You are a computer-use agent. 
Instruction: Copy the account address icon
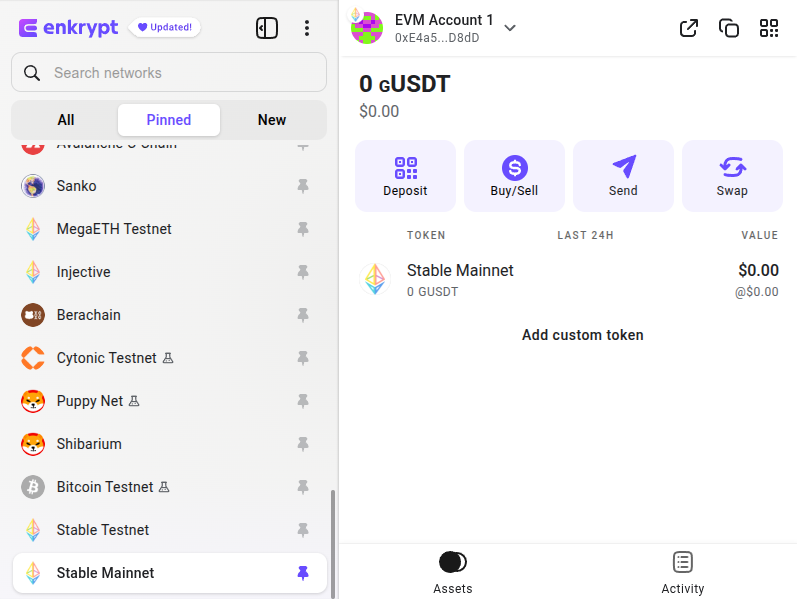tap(729, 28)
